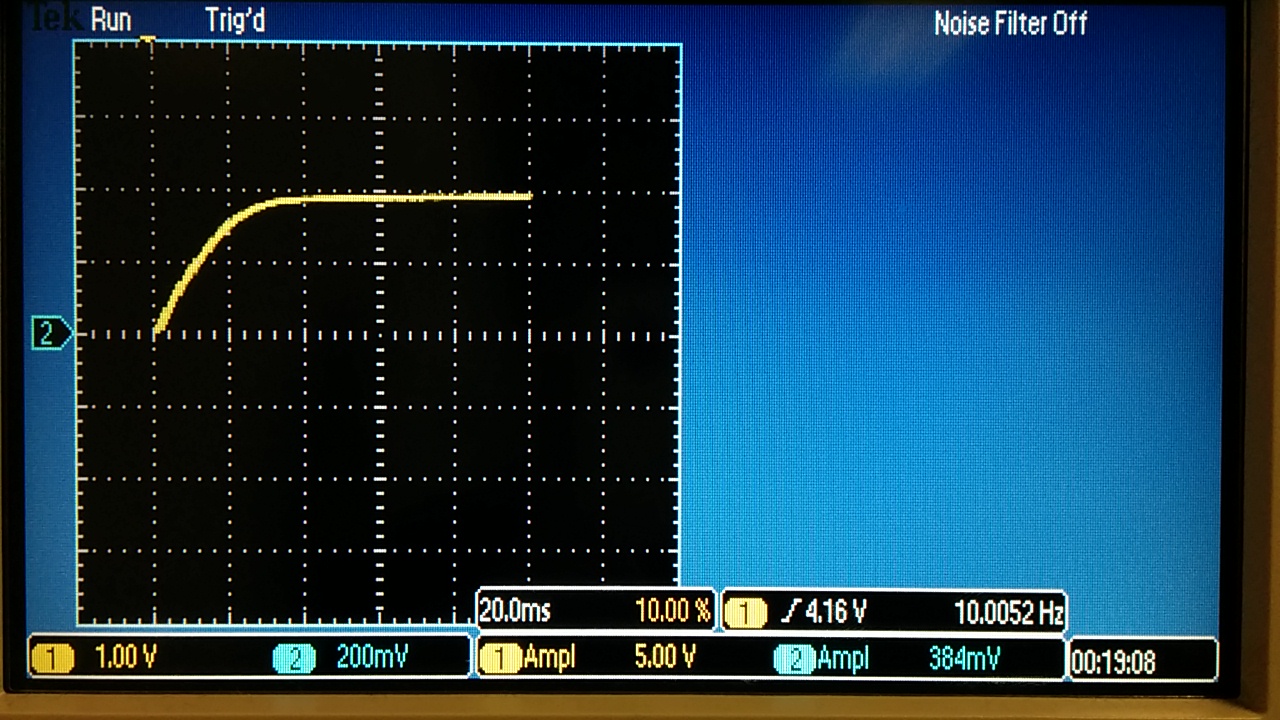Click the 384mV amplitude measurement
1280x720 pixels.
964,659
